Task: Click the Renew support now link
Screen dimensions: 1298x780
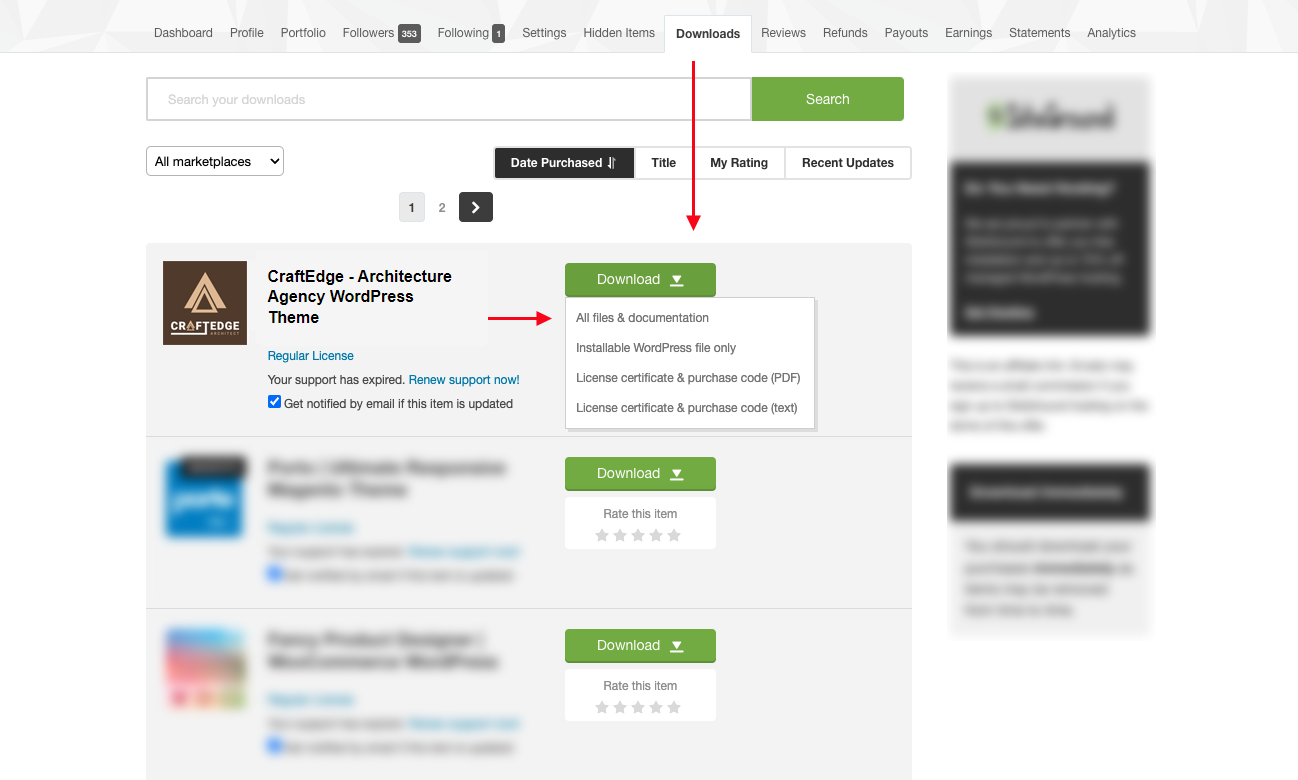Action: (464, 380)
